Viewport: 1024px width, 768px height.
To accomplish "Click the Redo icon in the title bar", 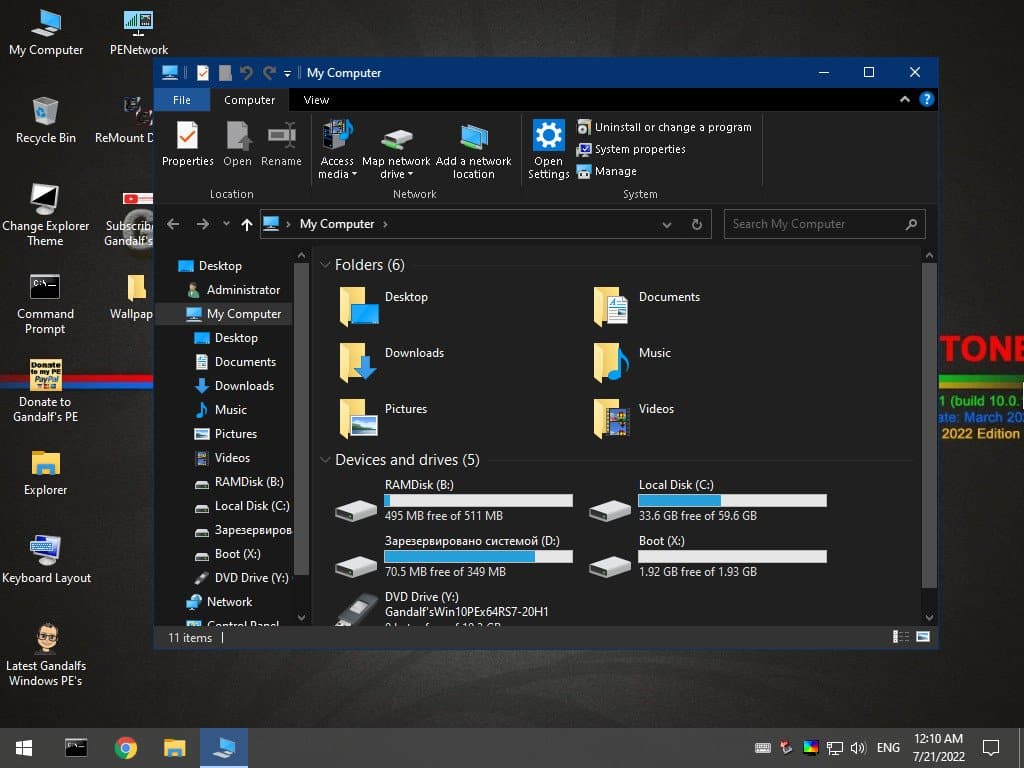I will click(x=269, y=72).
